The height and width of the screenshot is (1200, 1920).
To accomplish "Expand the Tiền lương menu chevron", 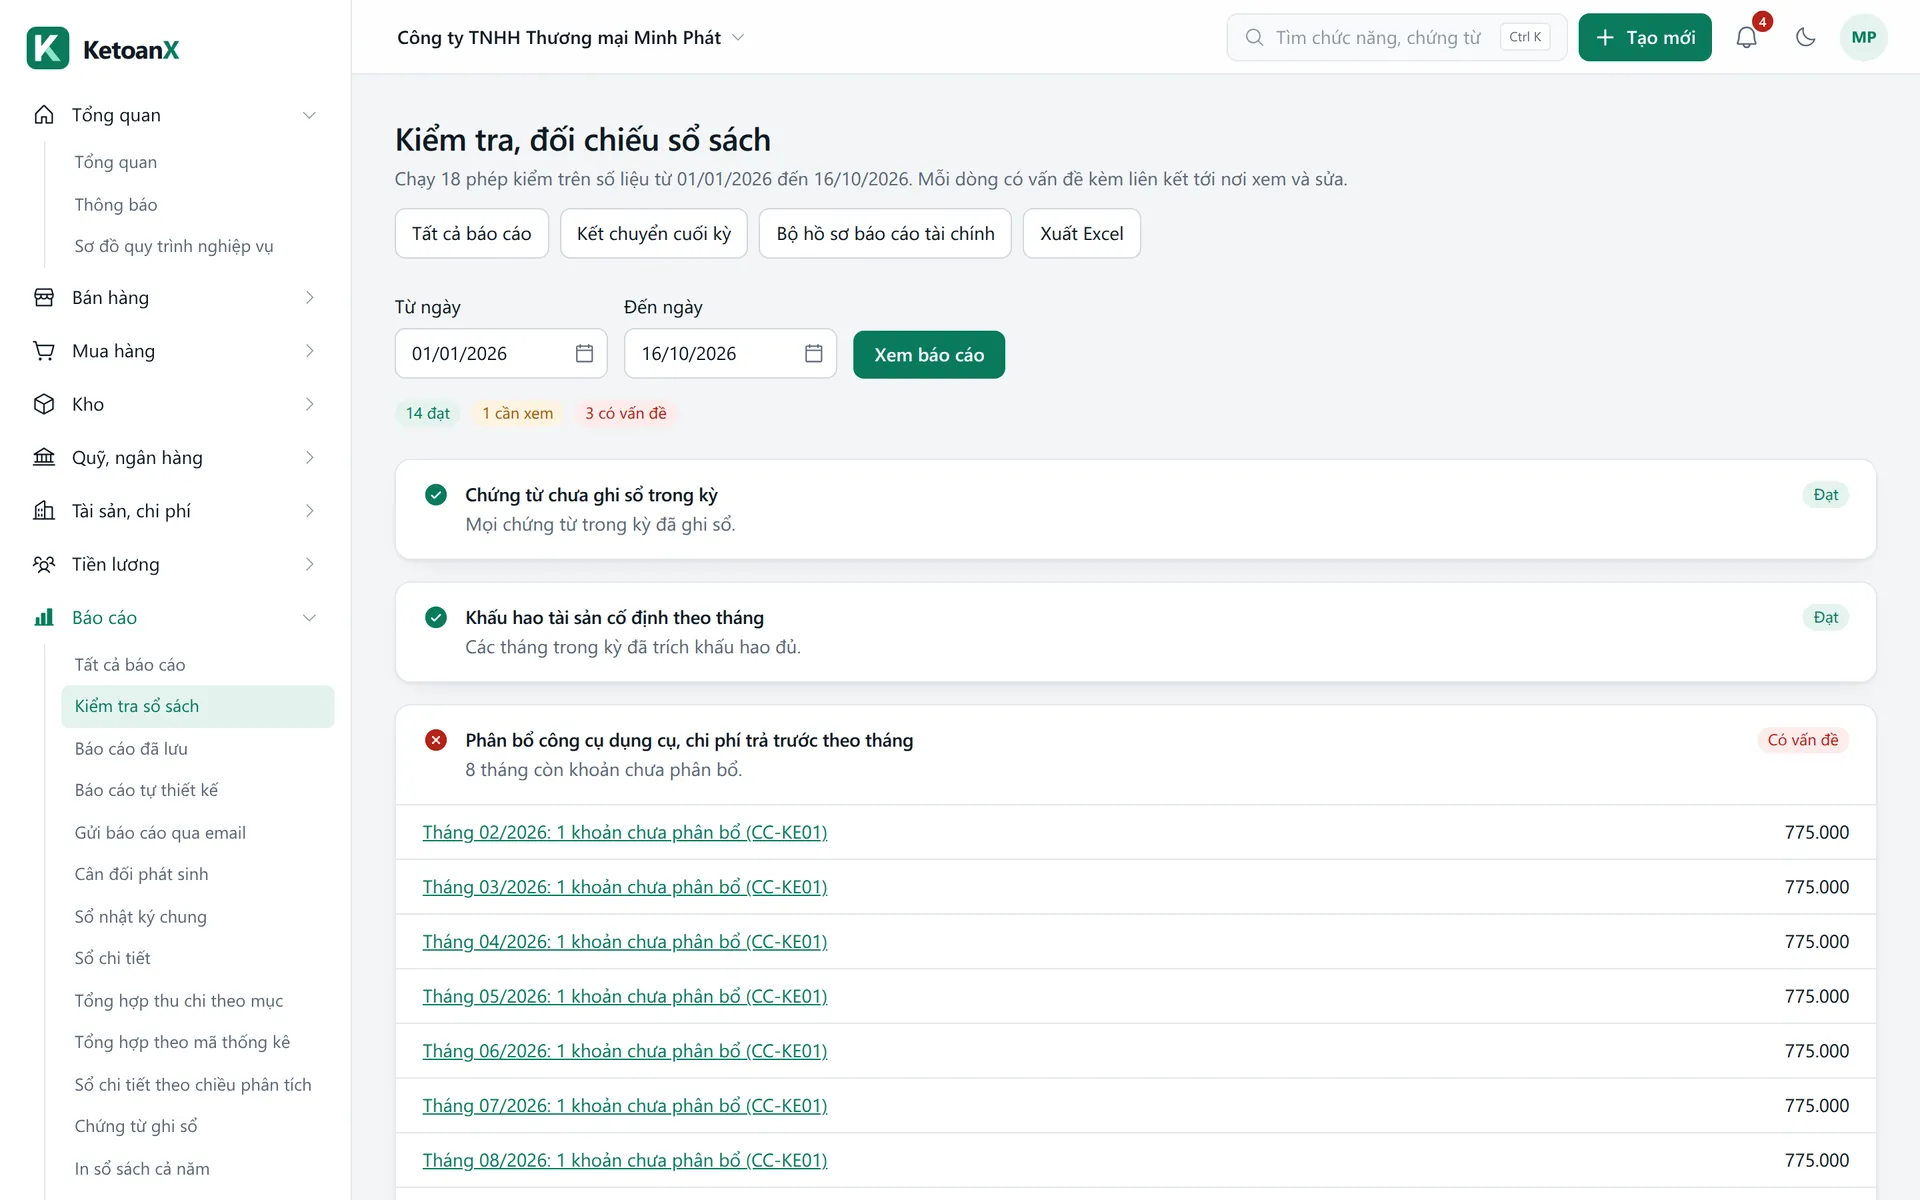I will (309, 564).
